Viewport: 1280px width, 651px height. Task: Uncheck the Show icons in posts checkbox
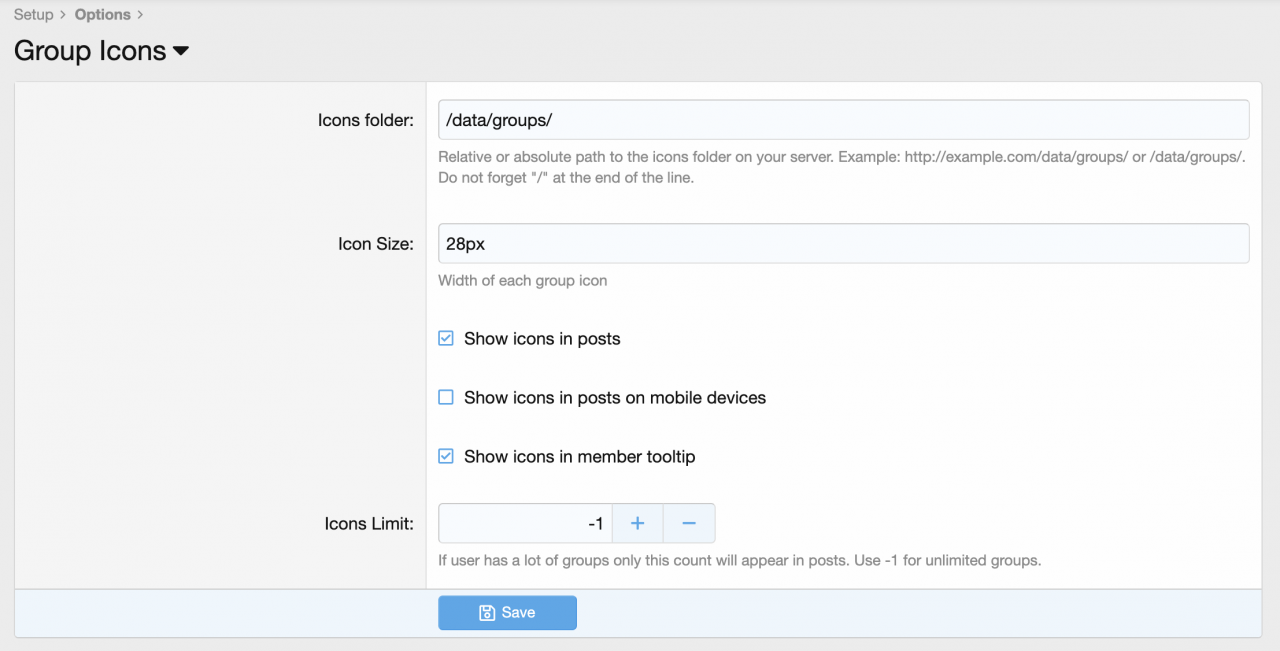pyautogui.click(x=446, y=339)
